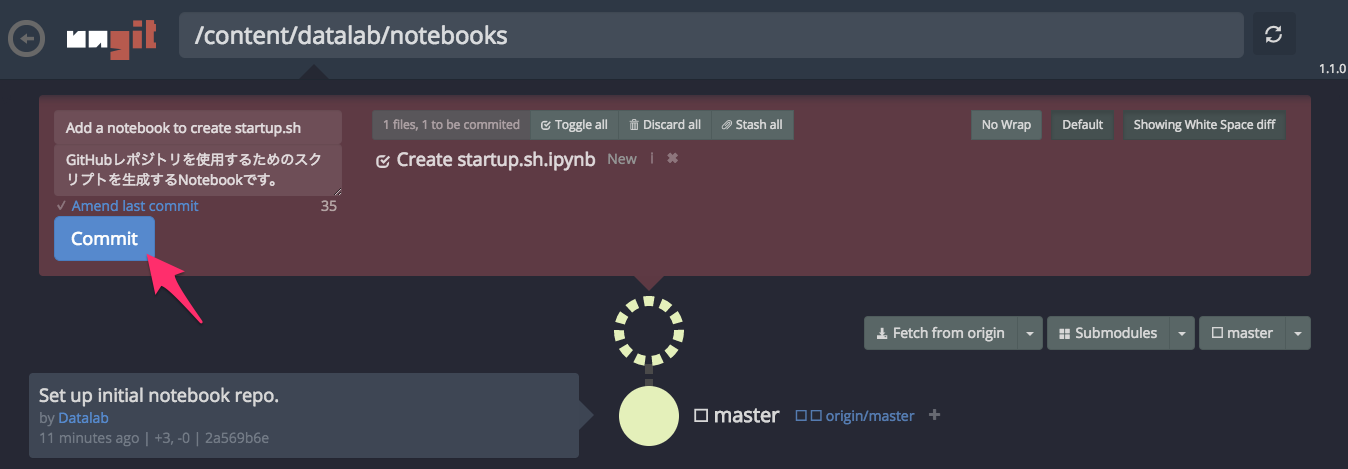
Task: Add a new branch with plus icon
Action: tap(935, 415)
